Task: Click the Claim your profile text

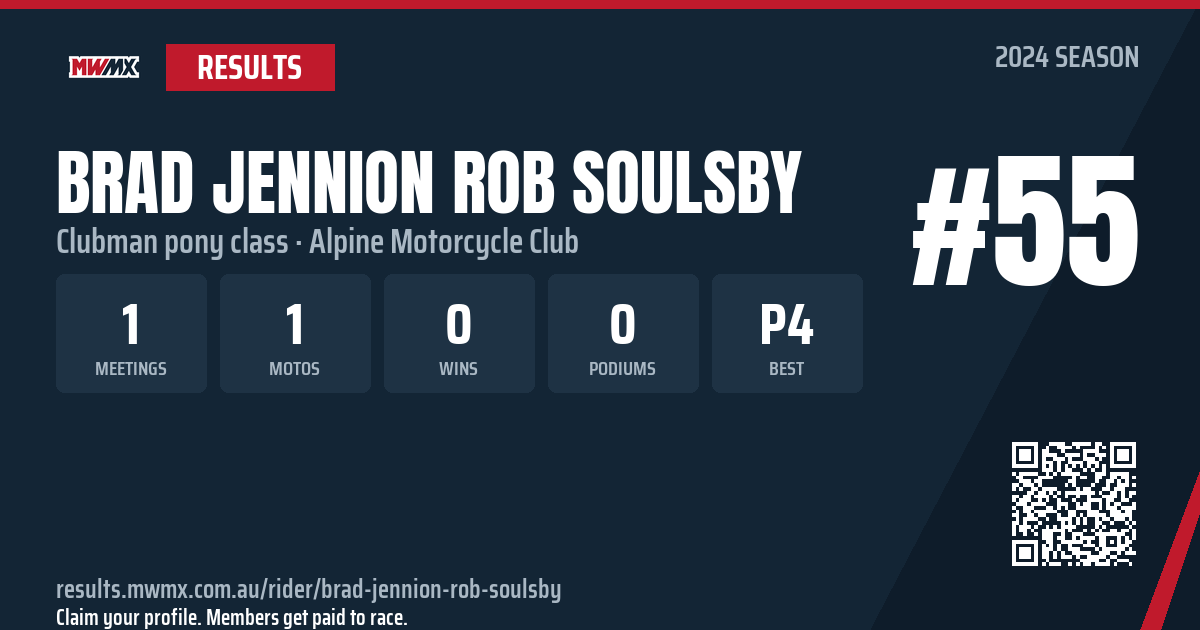Action: 231,617
